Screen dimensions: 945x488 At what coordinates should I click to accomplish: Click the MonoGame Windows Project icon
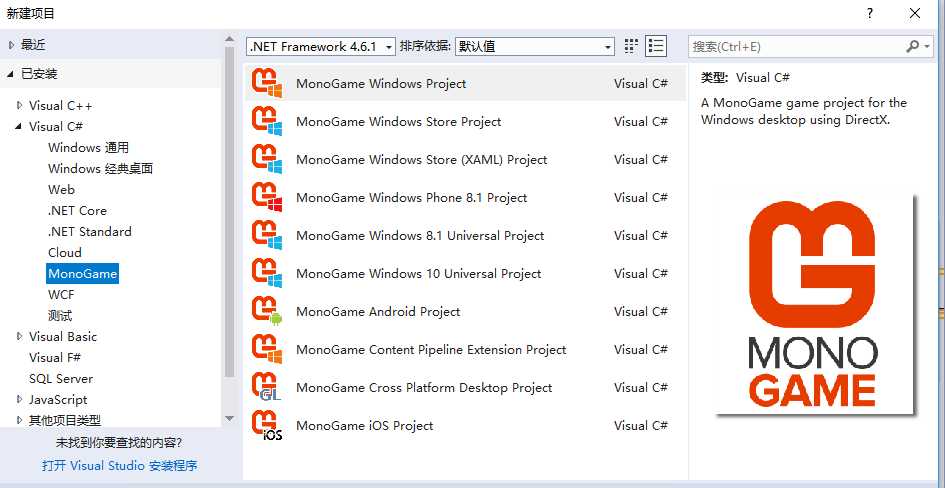(x=266, y=83)
